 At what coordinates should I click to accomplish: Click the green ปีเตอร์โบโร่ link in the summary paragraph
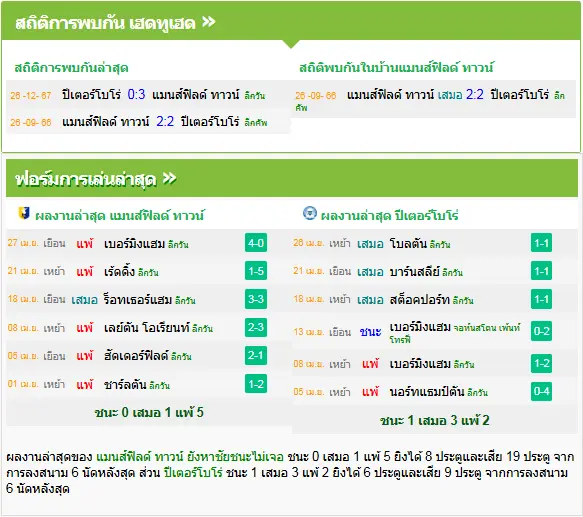coord(193,472)
